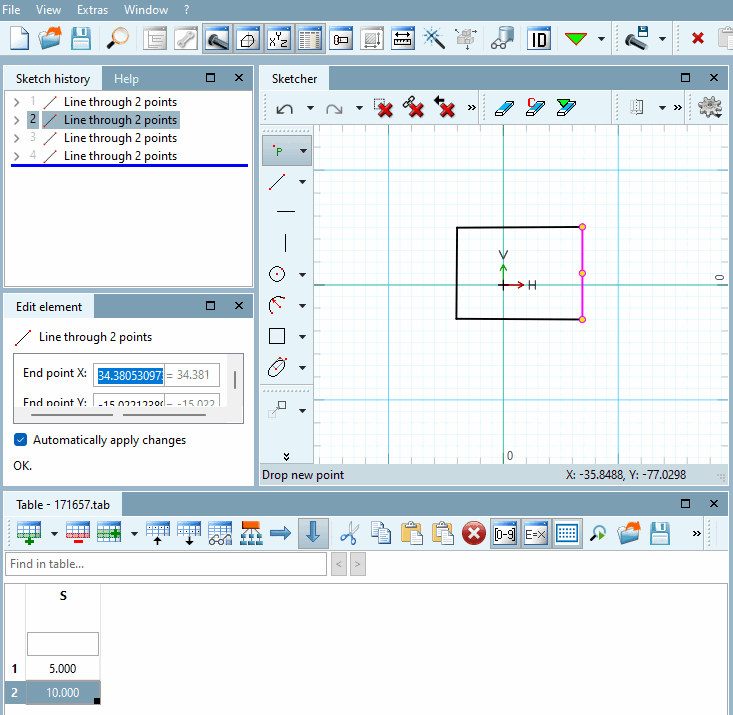Save with the top toolbar floppy disk icon
The height and width of the screenshot is (715, 733).
point(80,38)
